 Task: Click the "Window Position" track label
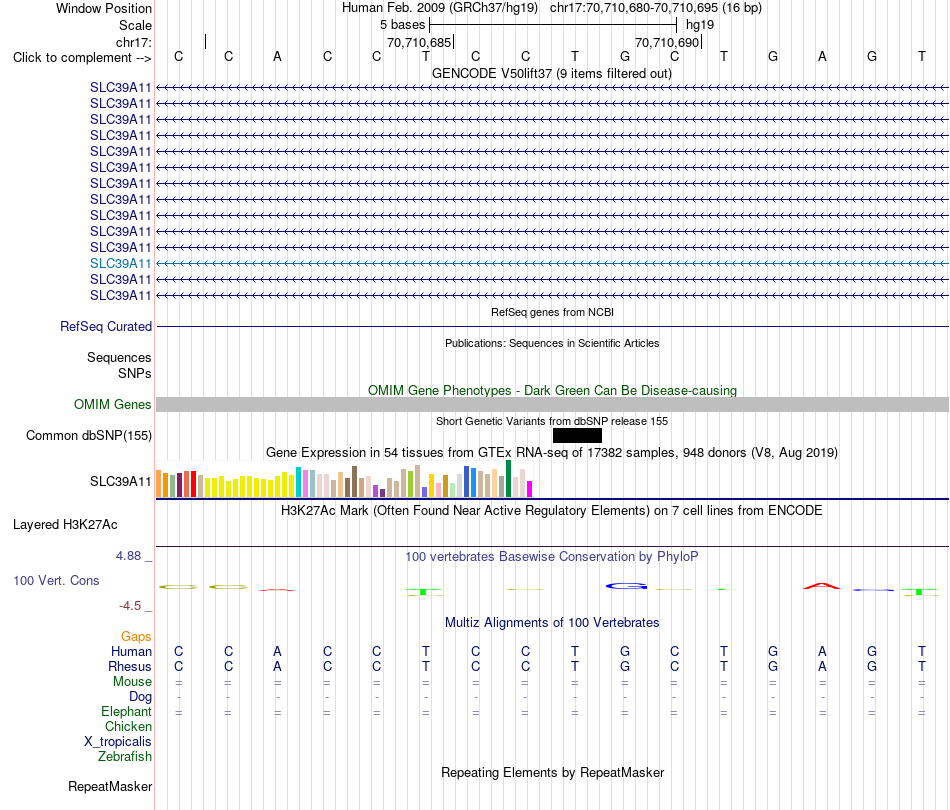(104, 8)
